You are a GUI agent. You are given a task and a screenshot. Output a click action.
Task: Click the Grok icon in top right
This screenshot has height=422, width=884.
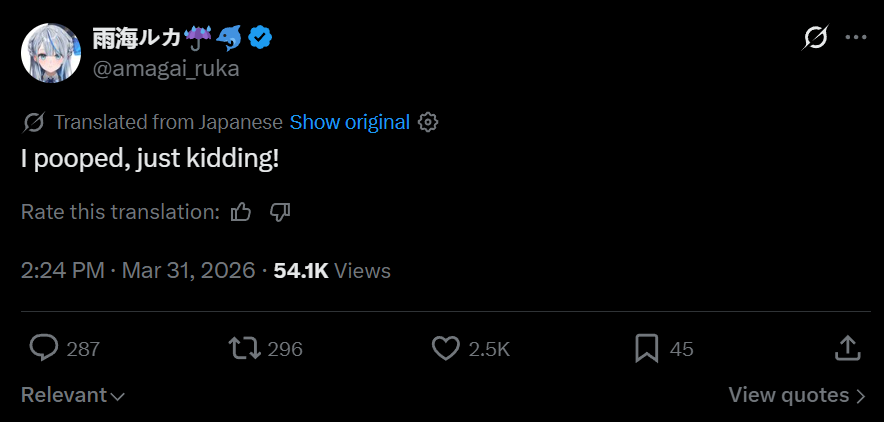816,38
